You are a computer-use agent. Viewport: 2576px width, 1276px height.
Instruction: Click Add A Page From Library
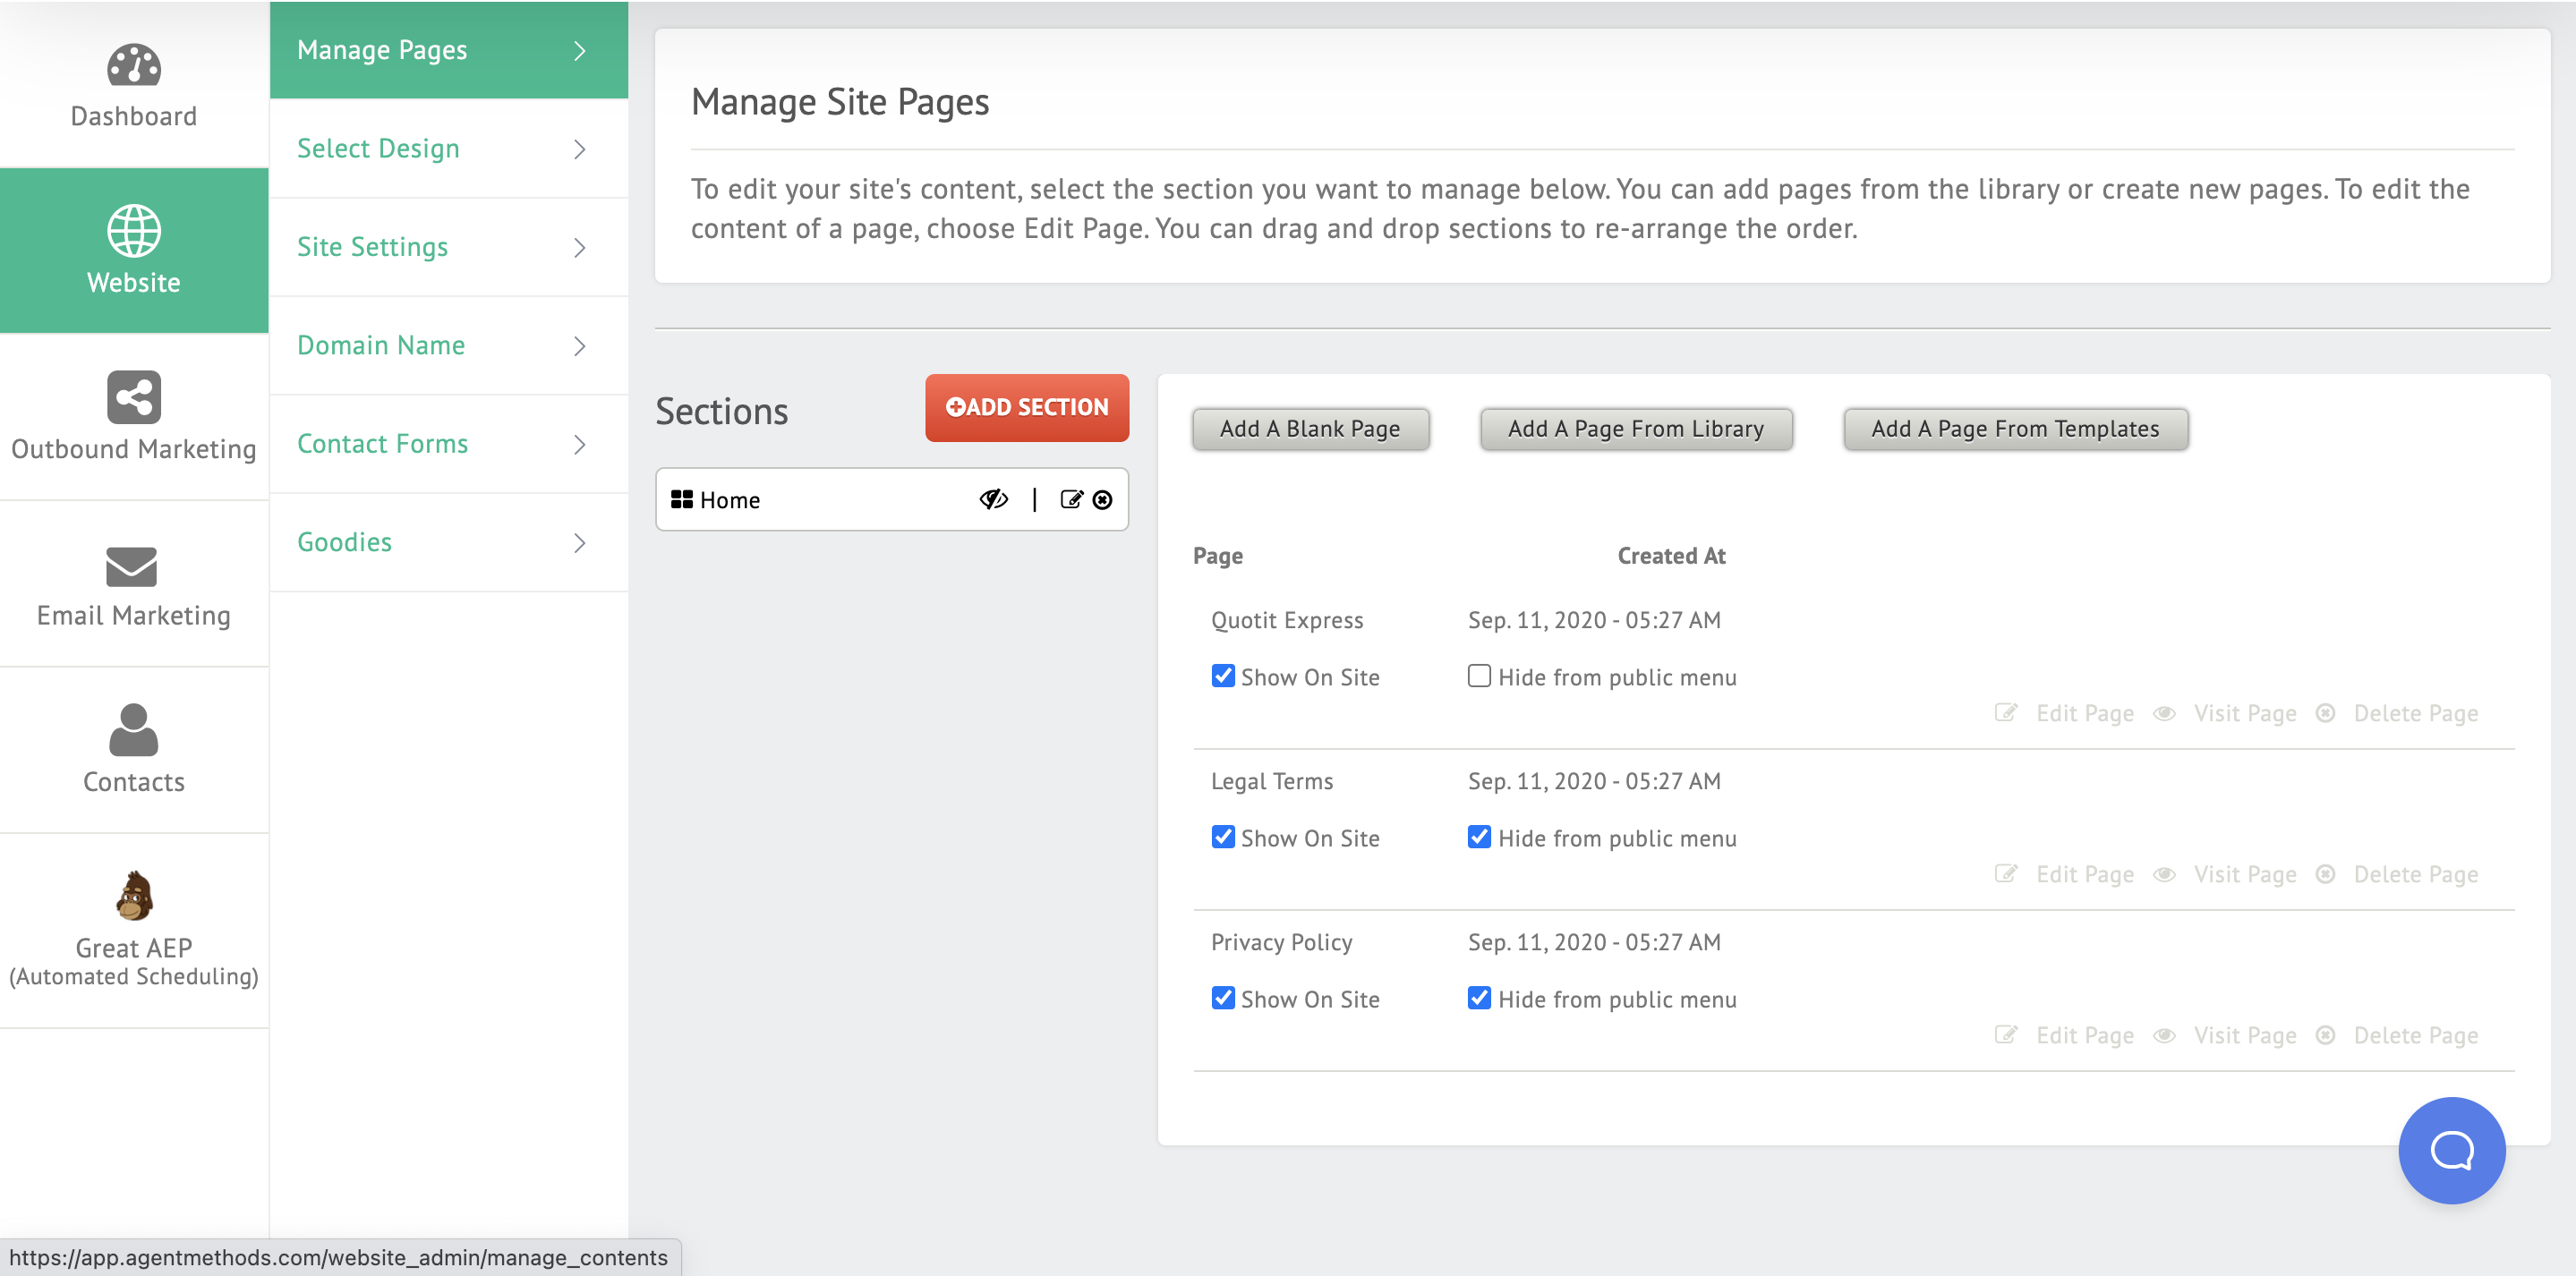[x=1635, y=429]
